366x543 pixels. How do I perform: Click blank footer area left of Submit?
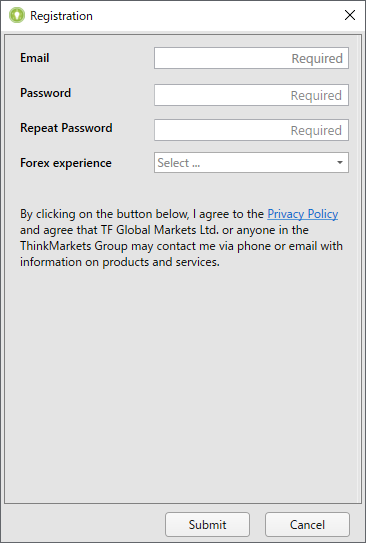click(x=83, y=524)
